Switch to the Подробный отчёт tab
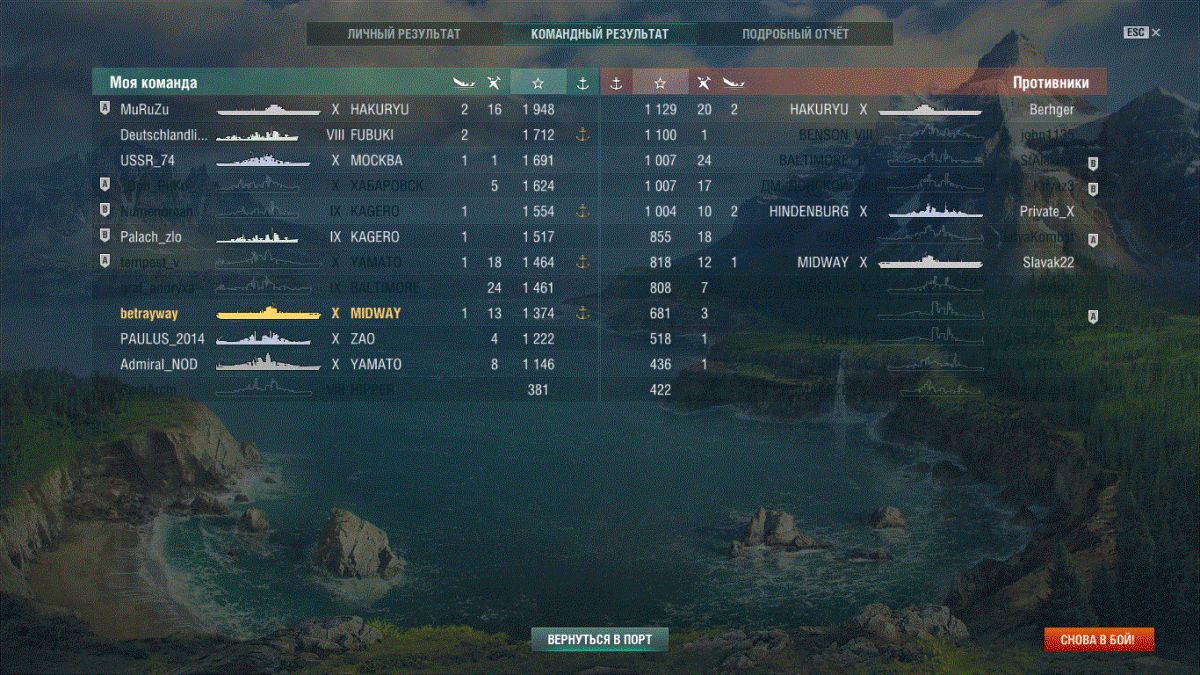The width and height of the screenshot is (1200, 675). [795, 34]
